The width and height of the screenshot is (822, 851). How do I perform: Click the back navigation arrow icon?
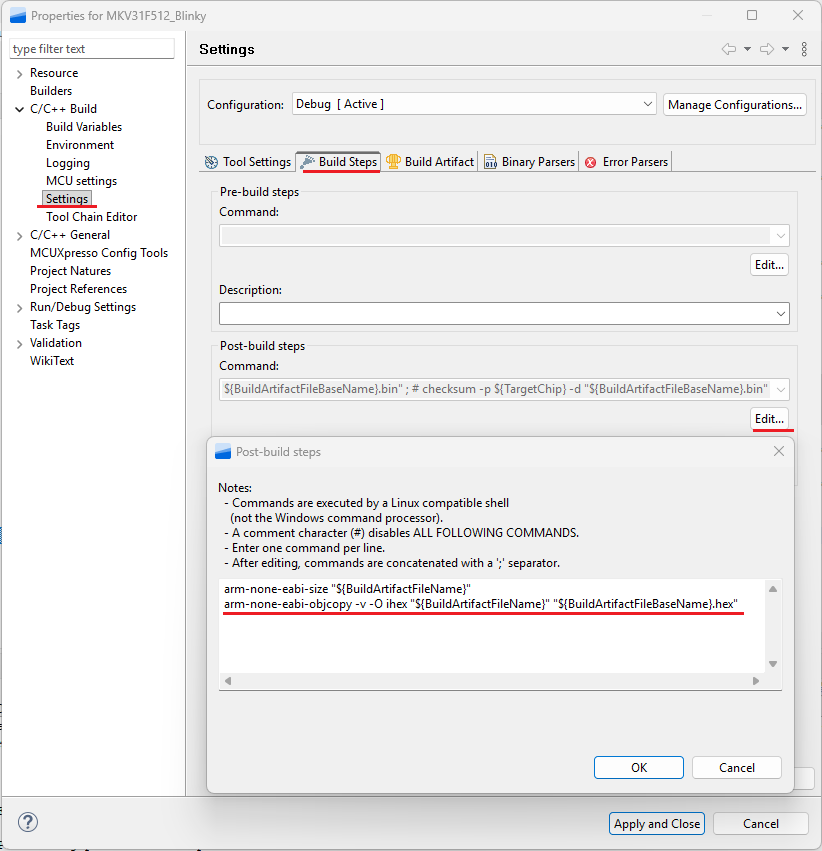coord(729,49)
